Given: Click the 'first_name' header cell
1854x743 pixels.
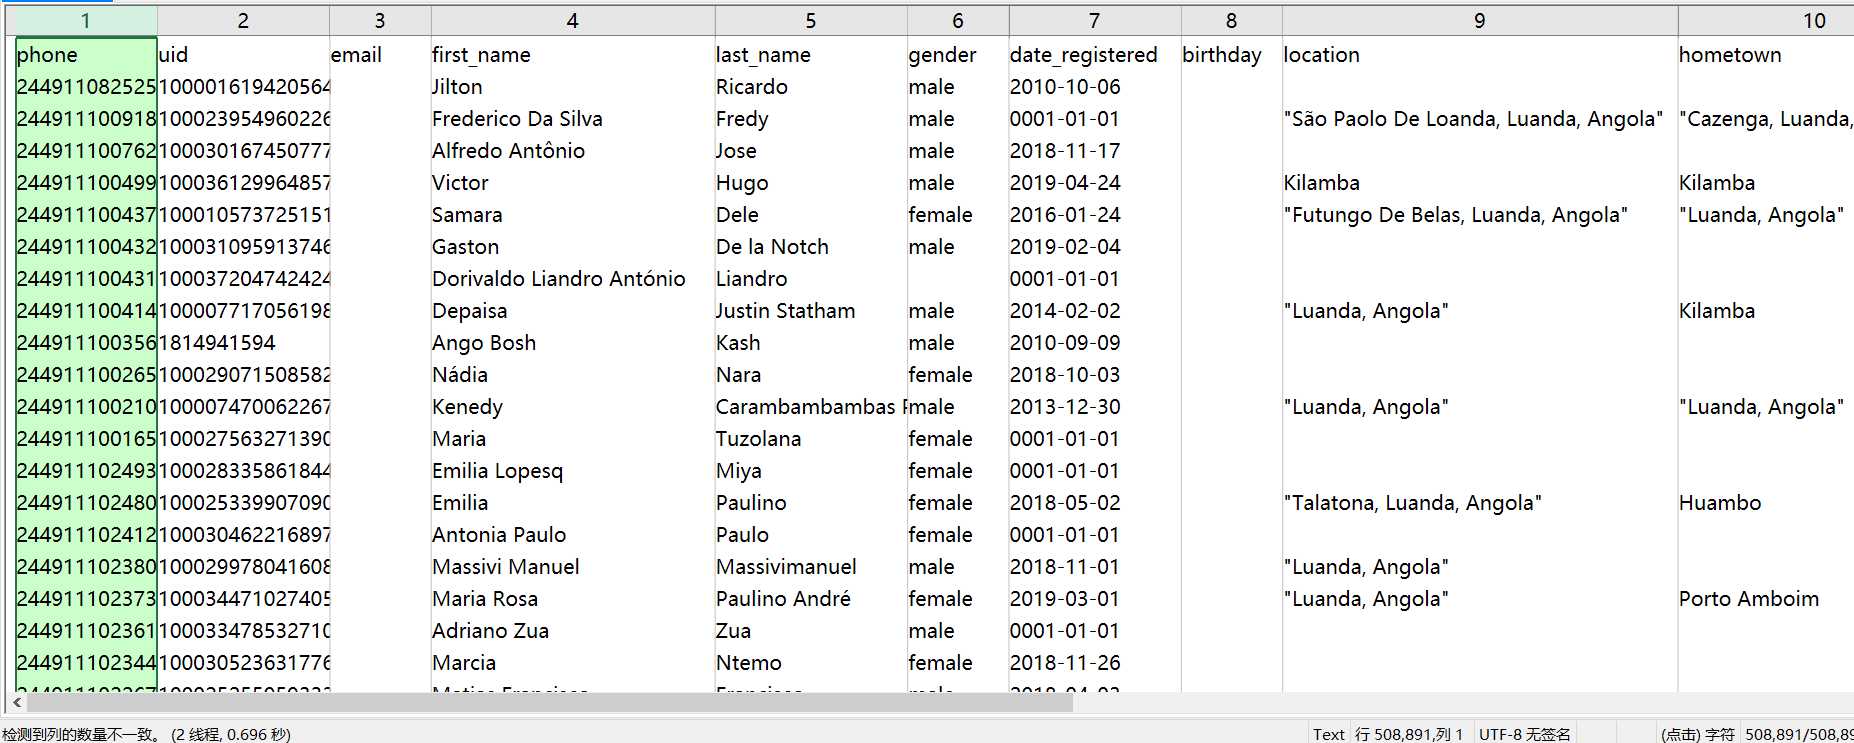Looking at the screenshot, I should [573, 55].
